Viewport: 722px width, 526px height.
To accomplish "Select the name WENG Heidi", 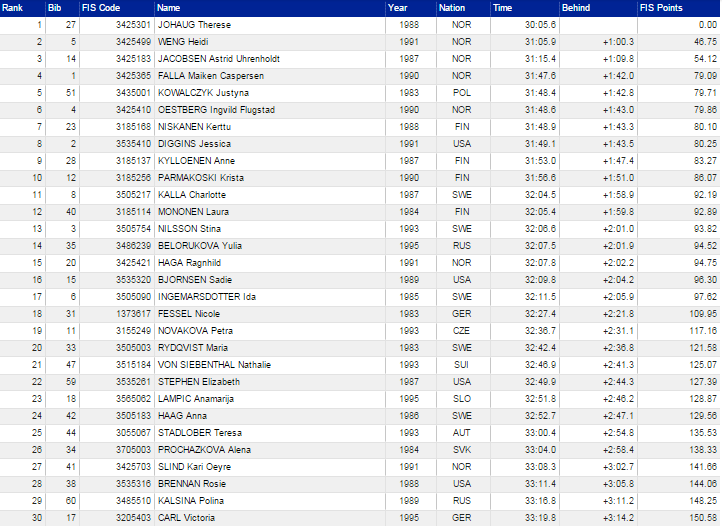I will tap(183, 42).
